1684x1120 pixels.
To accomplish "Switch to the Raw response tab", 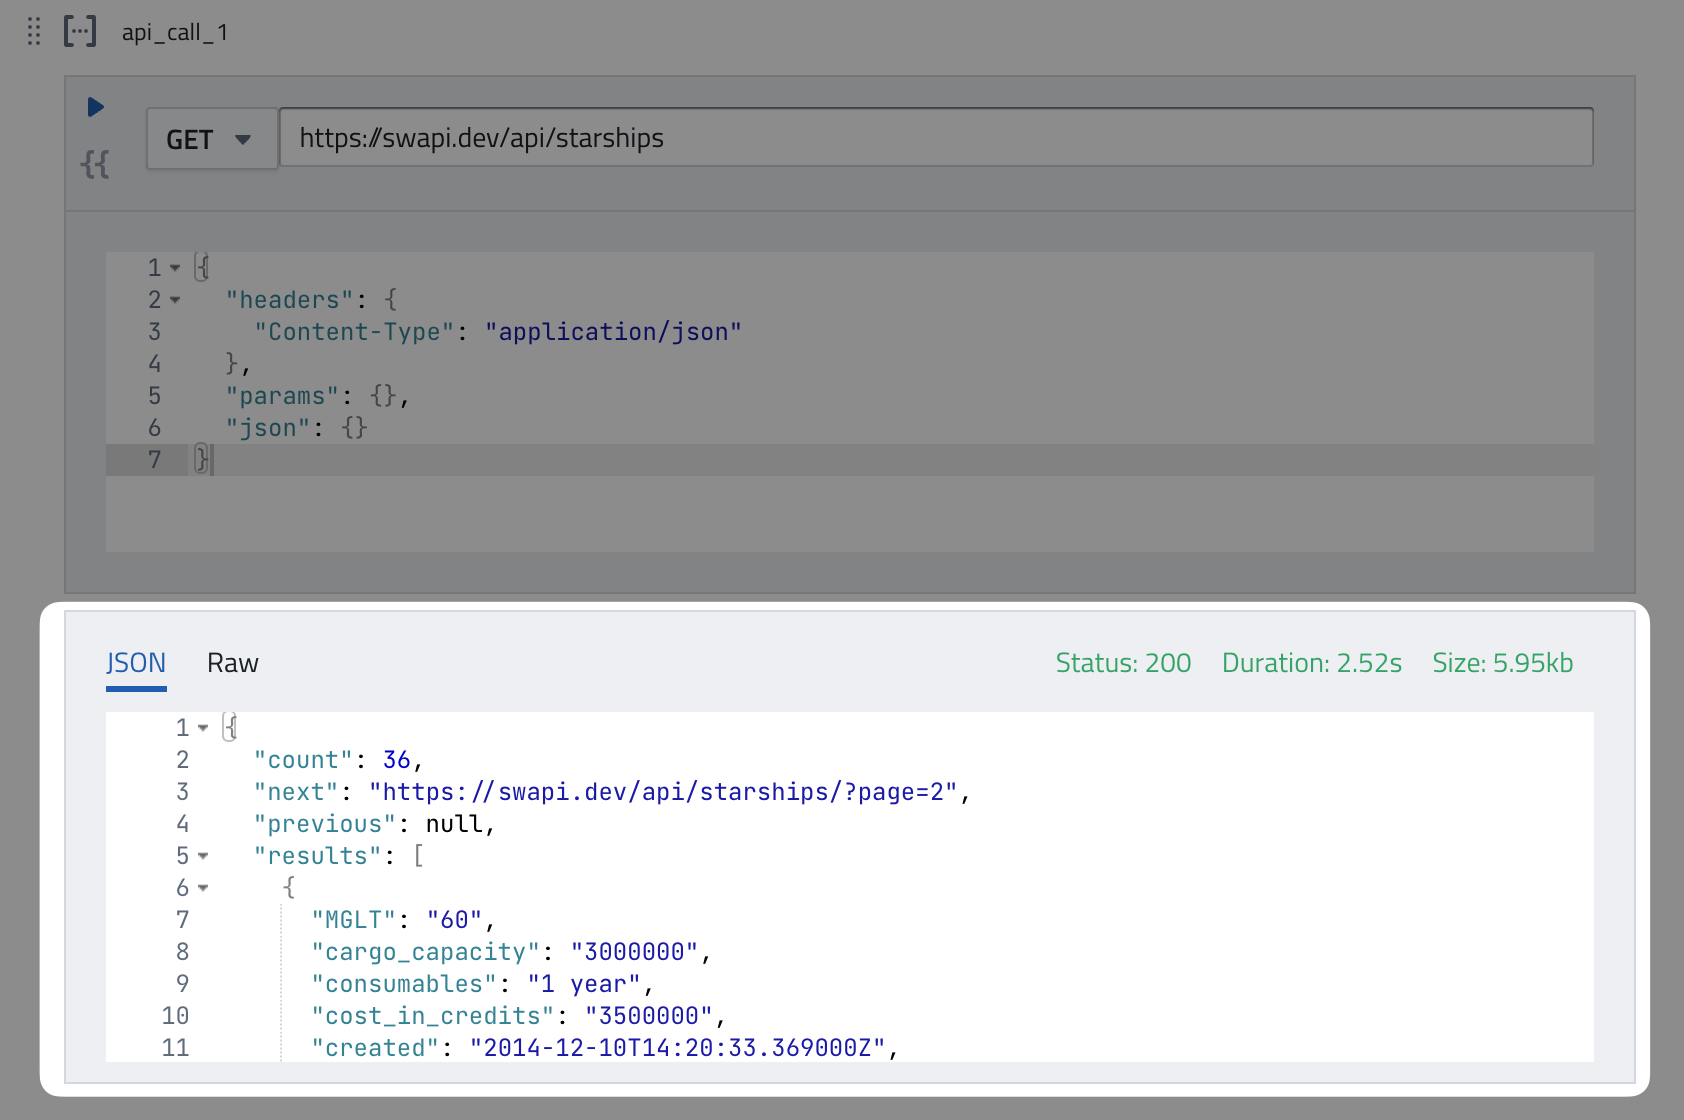I will coord(232,663).
